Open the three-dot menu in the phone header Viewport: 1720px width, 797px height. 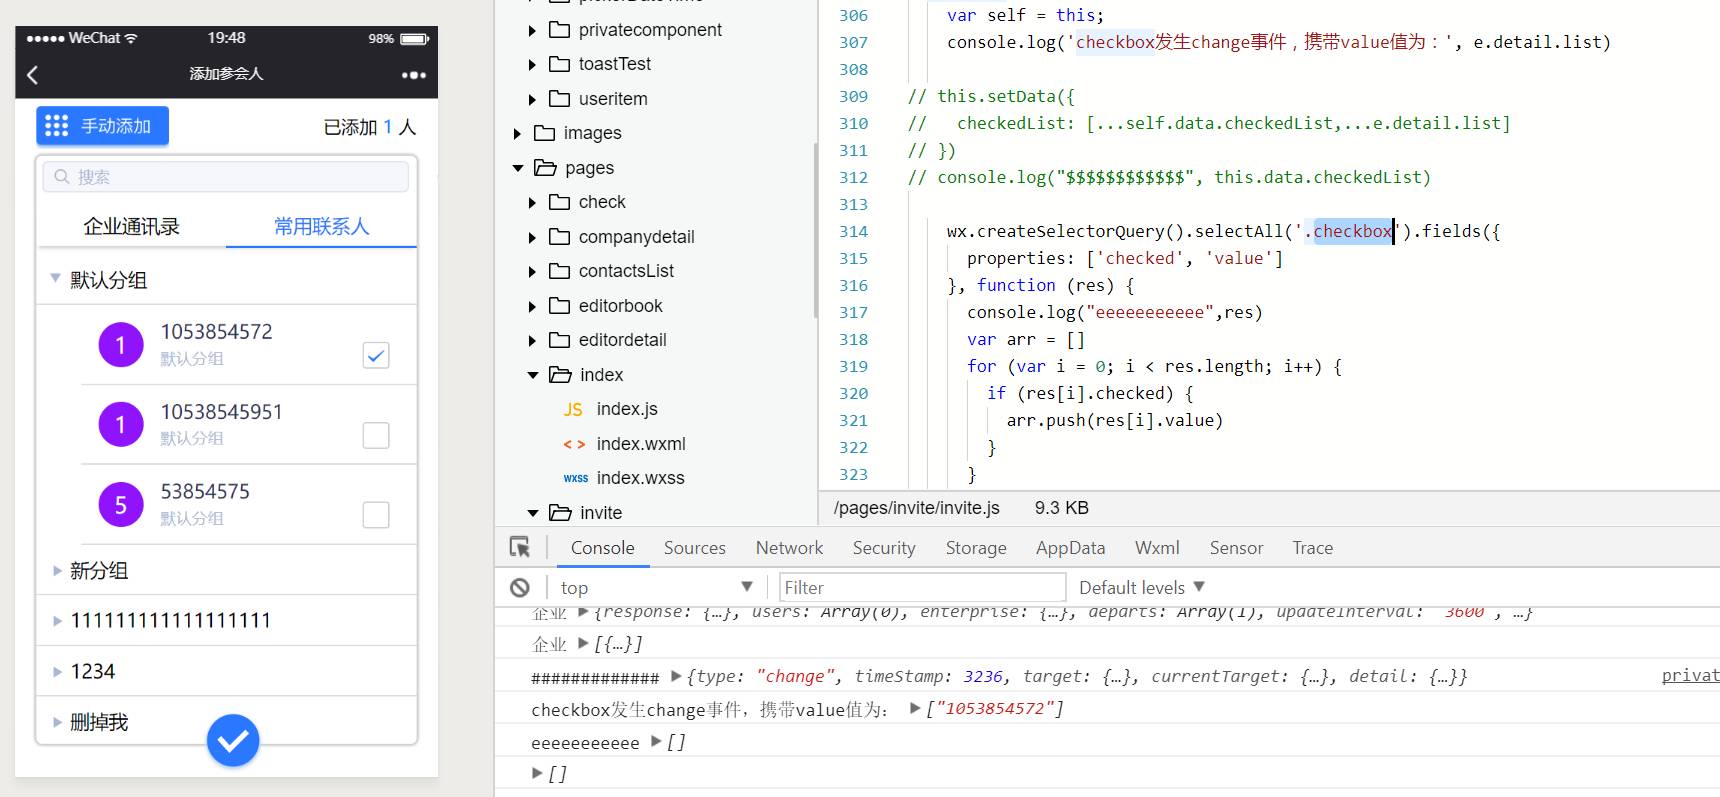pyautogui.click(x=413, y=75)
